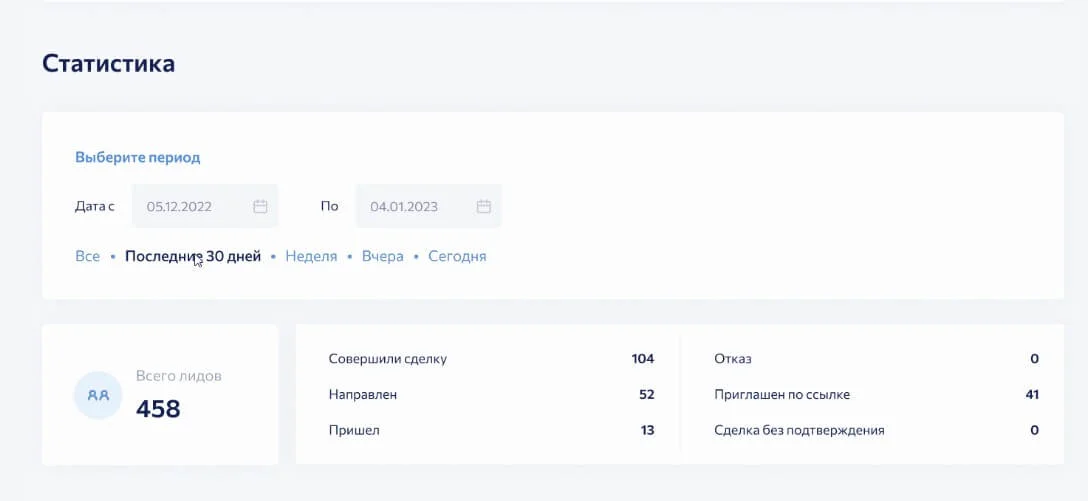This screenshot has height=501, width=1088.
Task: Click the 'Направлен' row label
Action: 363,395
